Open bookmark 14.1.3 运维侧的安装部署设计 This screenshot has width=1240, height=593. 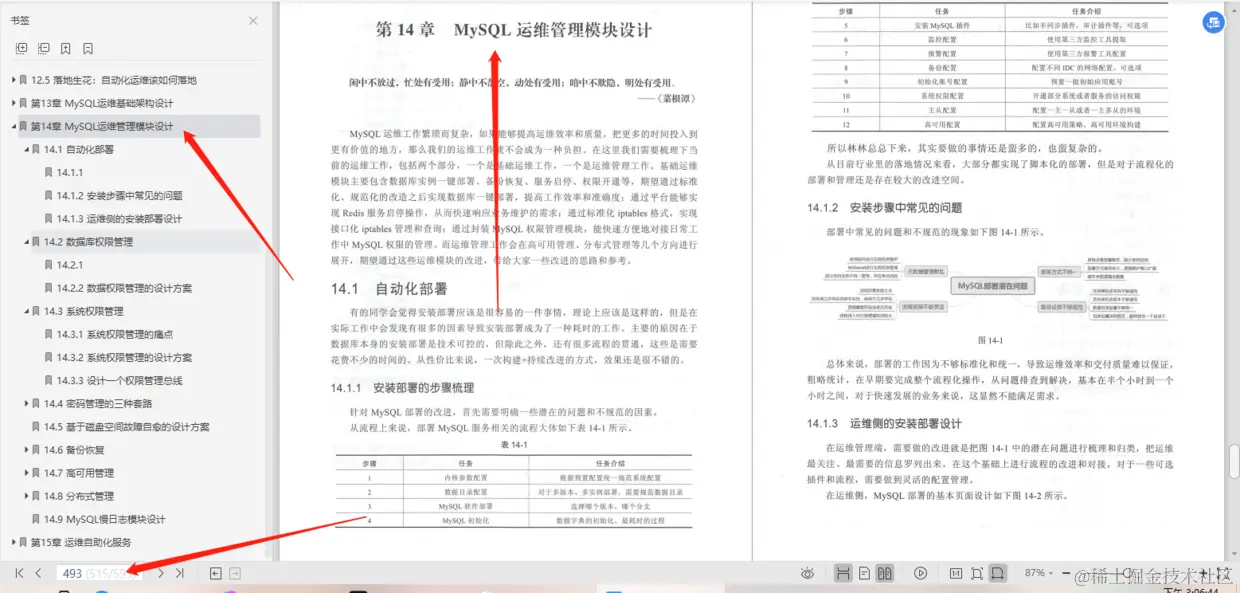(120, 219)
